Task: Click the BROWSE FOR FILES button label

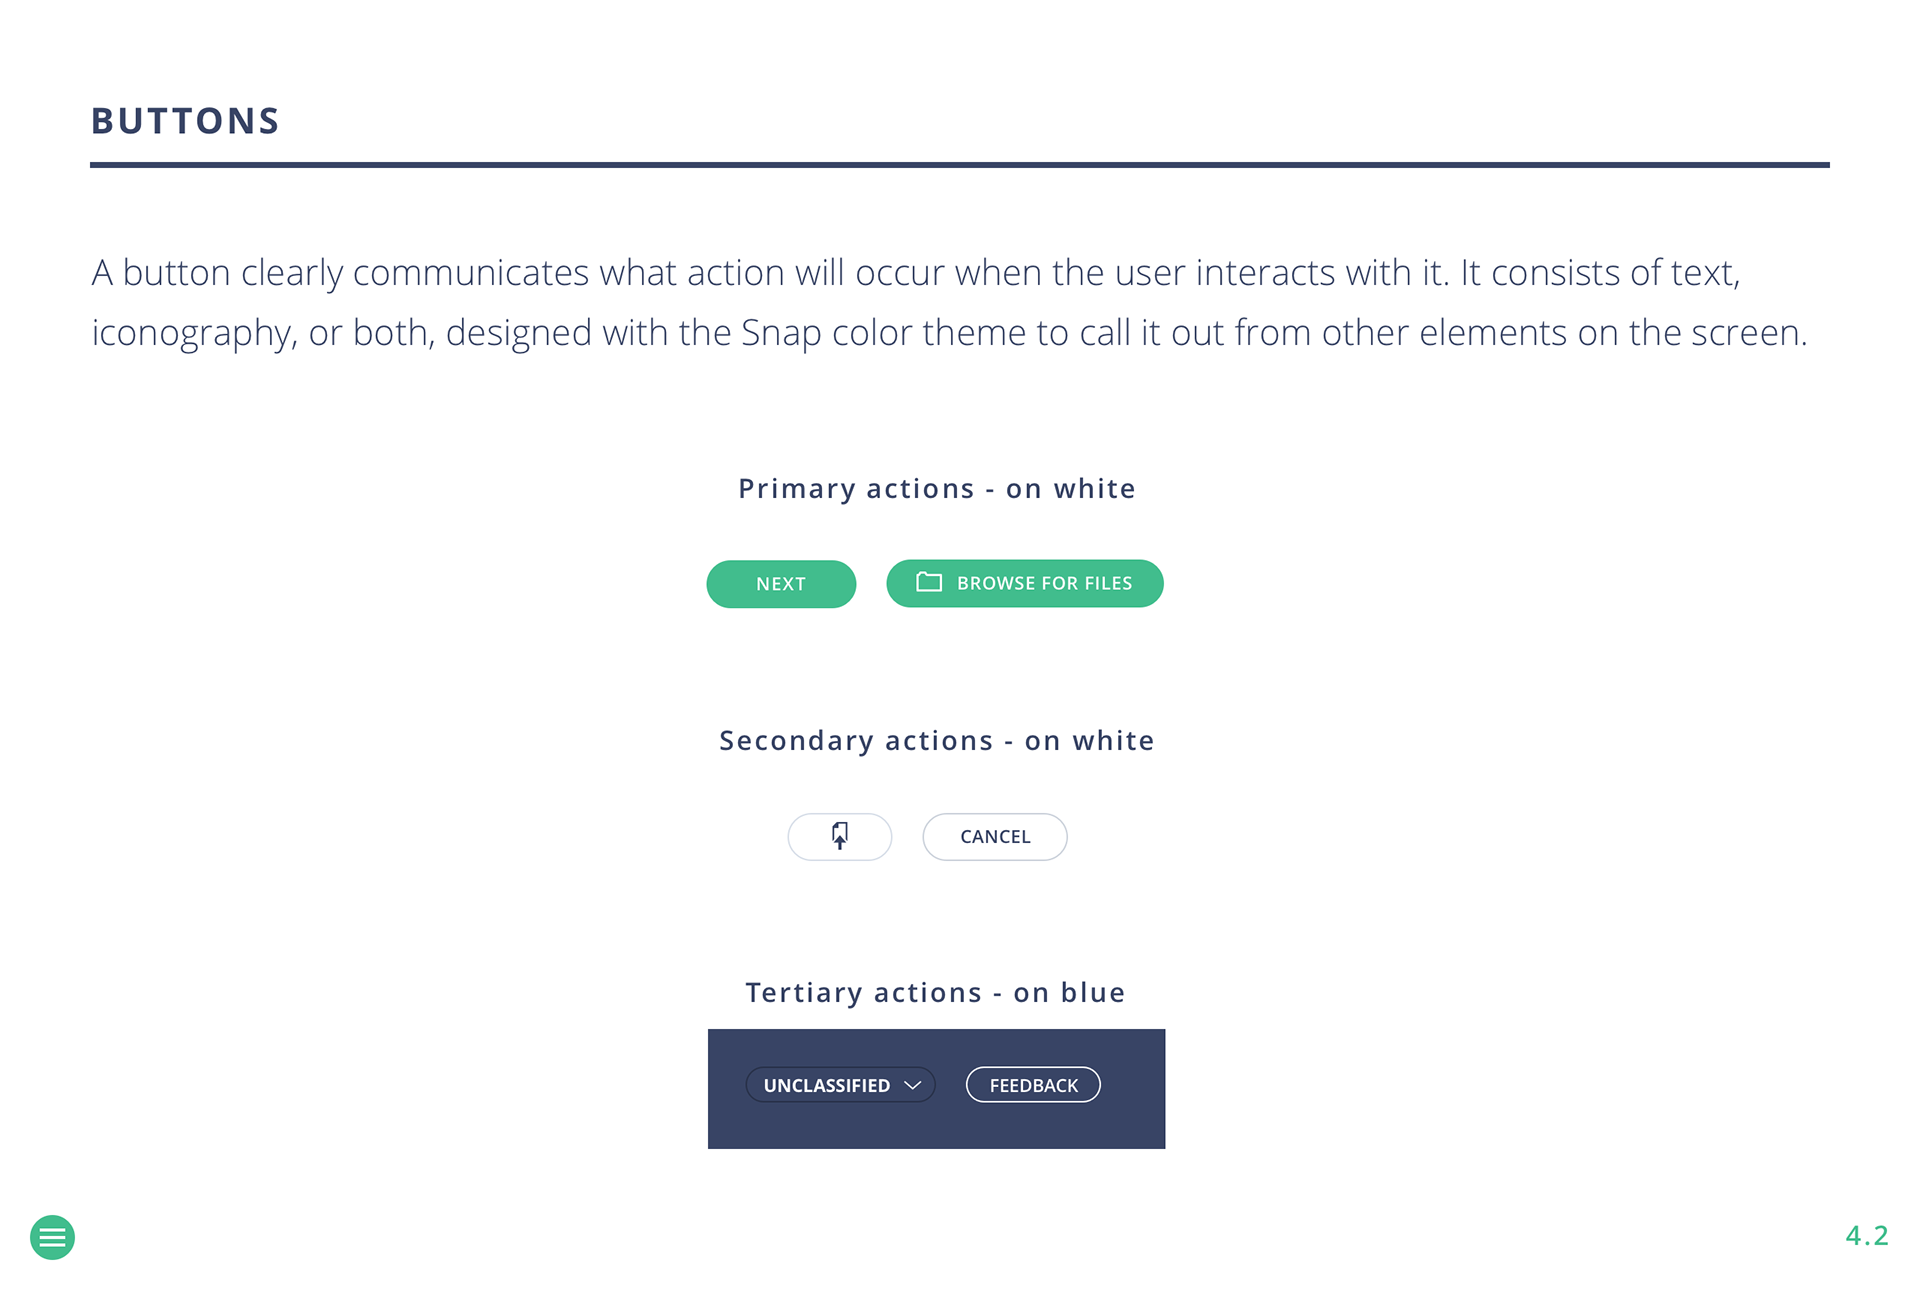Action: [1044, 583]
